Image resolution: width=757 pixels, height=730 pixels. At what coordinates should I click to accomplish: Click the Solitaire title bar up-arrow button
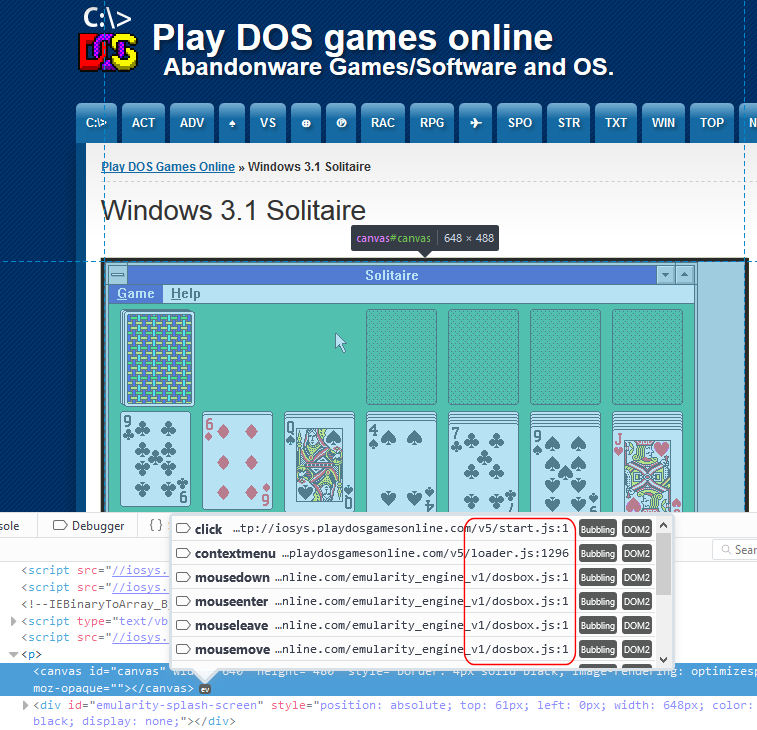pos(684,275)
